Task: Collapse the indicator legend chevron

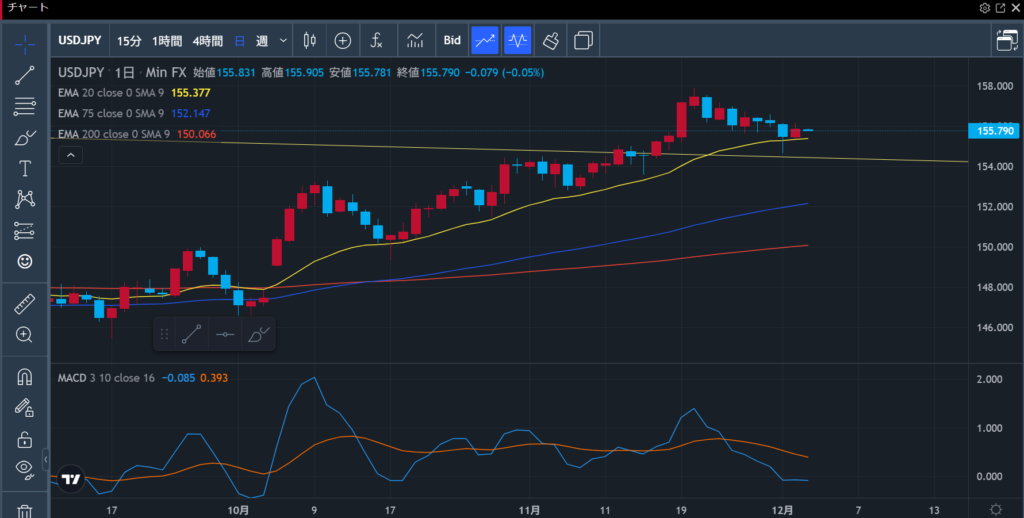Action: pyautogui.click(x=70, y=155)
